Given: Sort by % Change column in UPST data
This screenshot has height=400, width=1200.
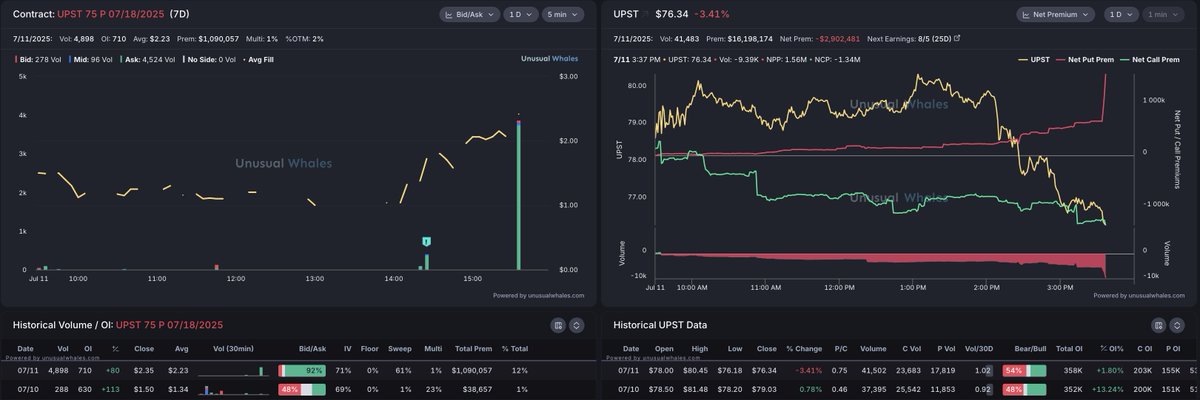Looking at the screenshot, I should tap(802, 348).
